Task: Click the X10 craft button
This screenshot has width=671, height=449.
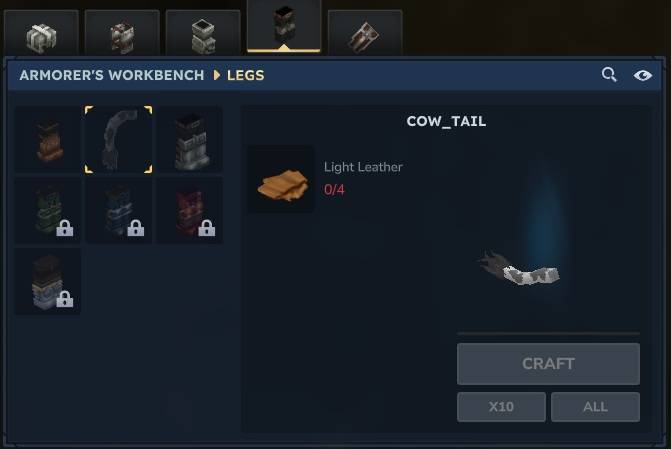Action: (501, 407)
